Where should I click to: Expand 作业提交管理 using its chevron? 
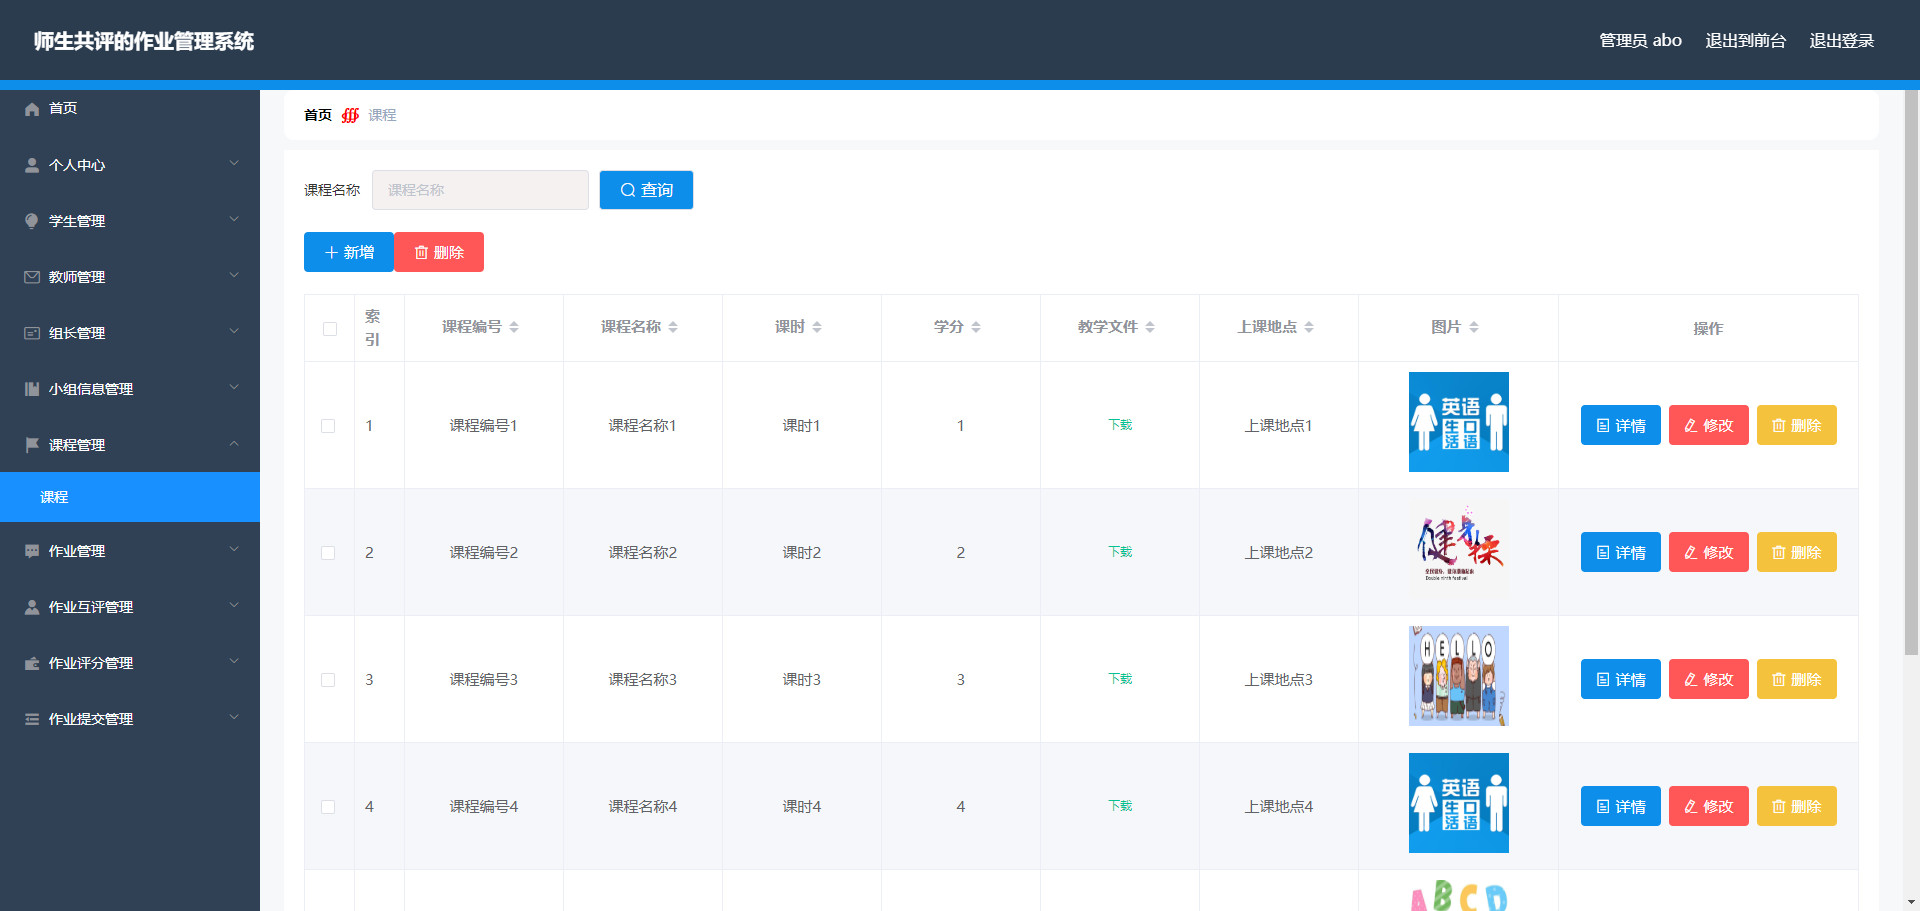click(x=234, y=717)
